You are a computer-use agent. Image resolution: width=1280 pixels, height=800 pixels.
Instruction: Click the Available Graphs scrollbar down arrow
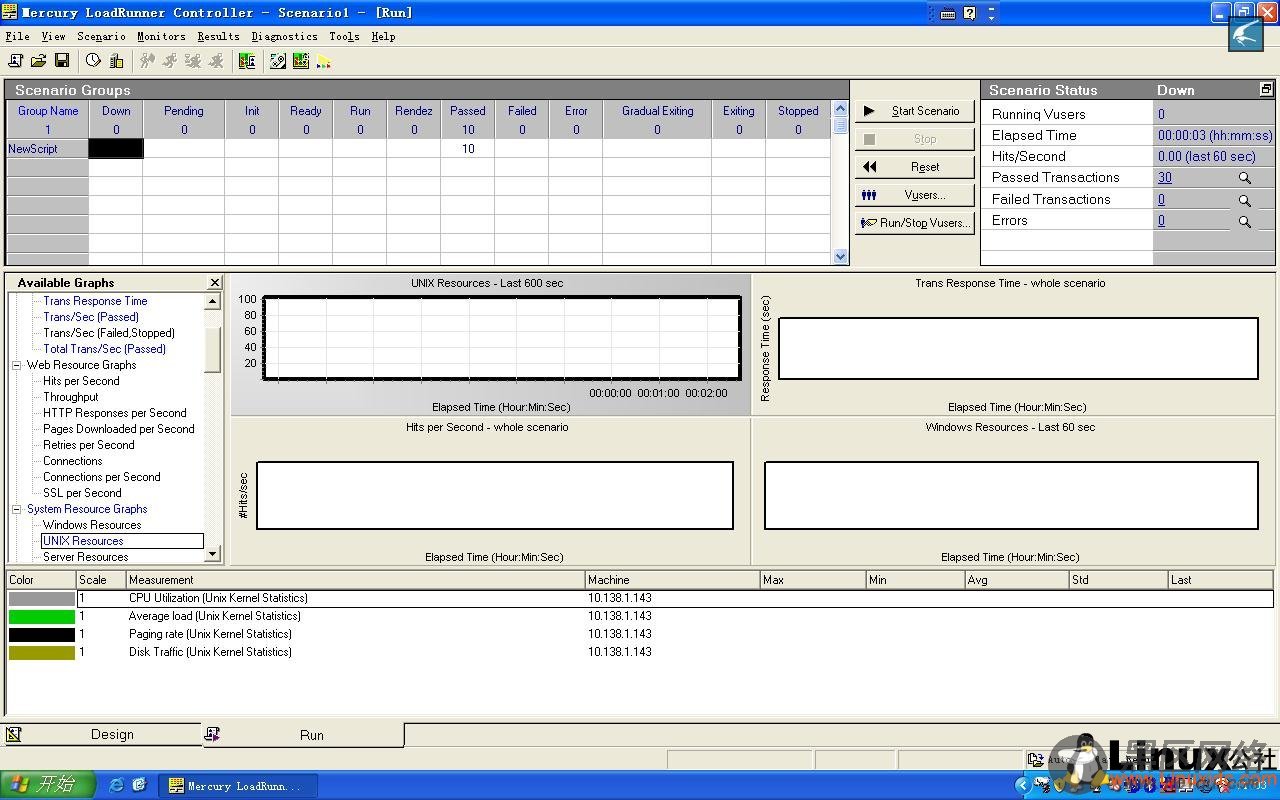(213, 555)
